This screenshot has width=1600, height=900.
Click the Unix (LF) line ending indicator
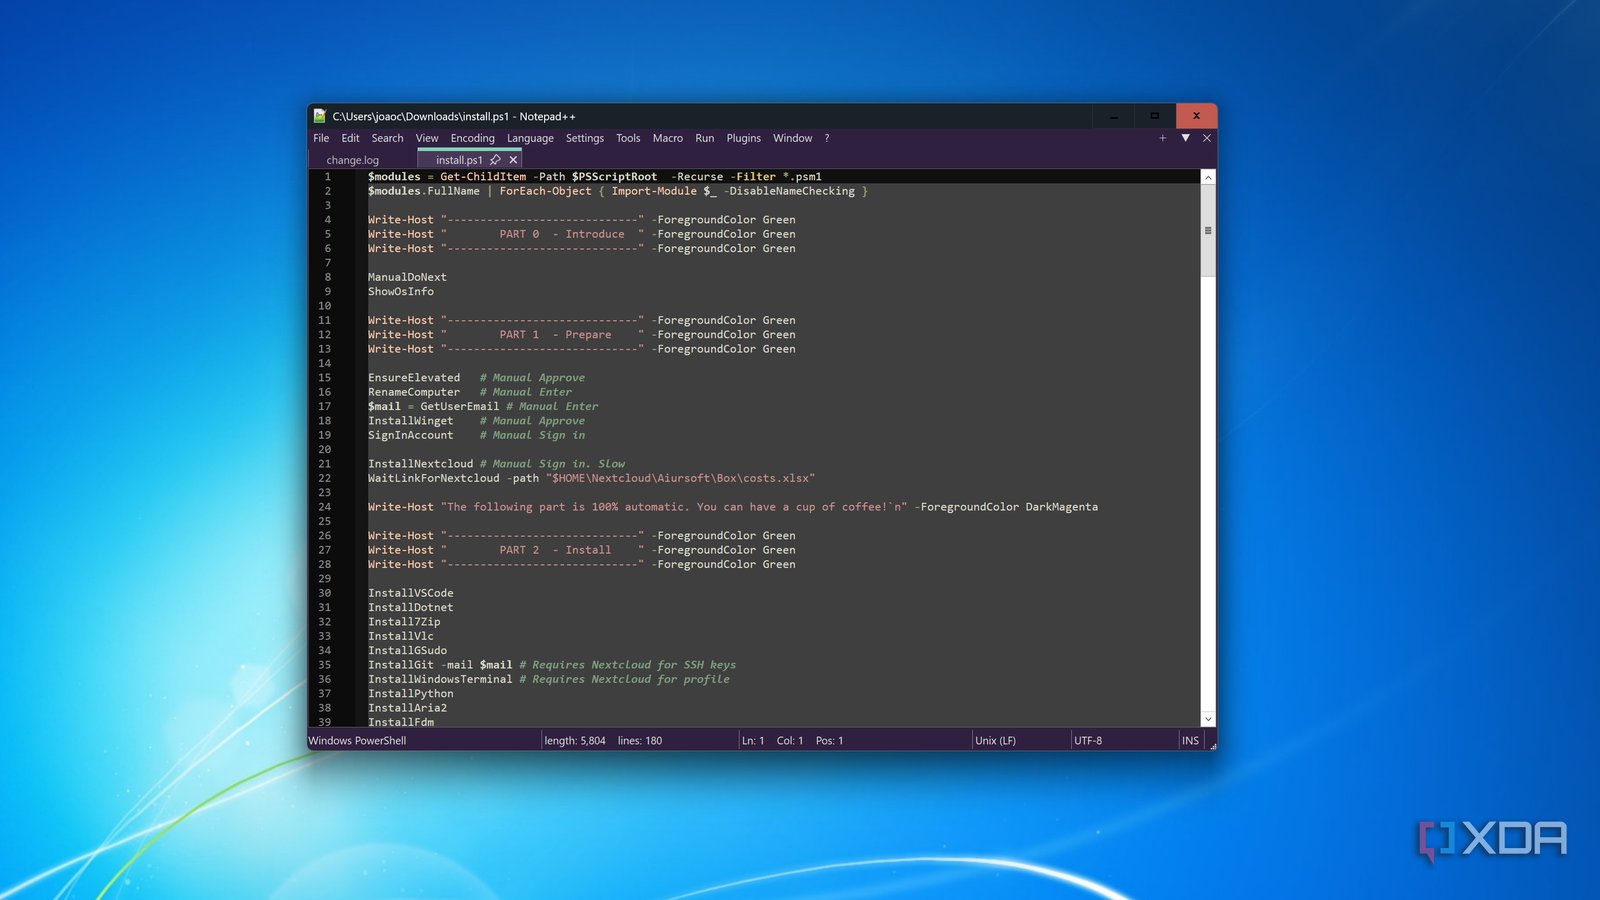pos(995,741)
